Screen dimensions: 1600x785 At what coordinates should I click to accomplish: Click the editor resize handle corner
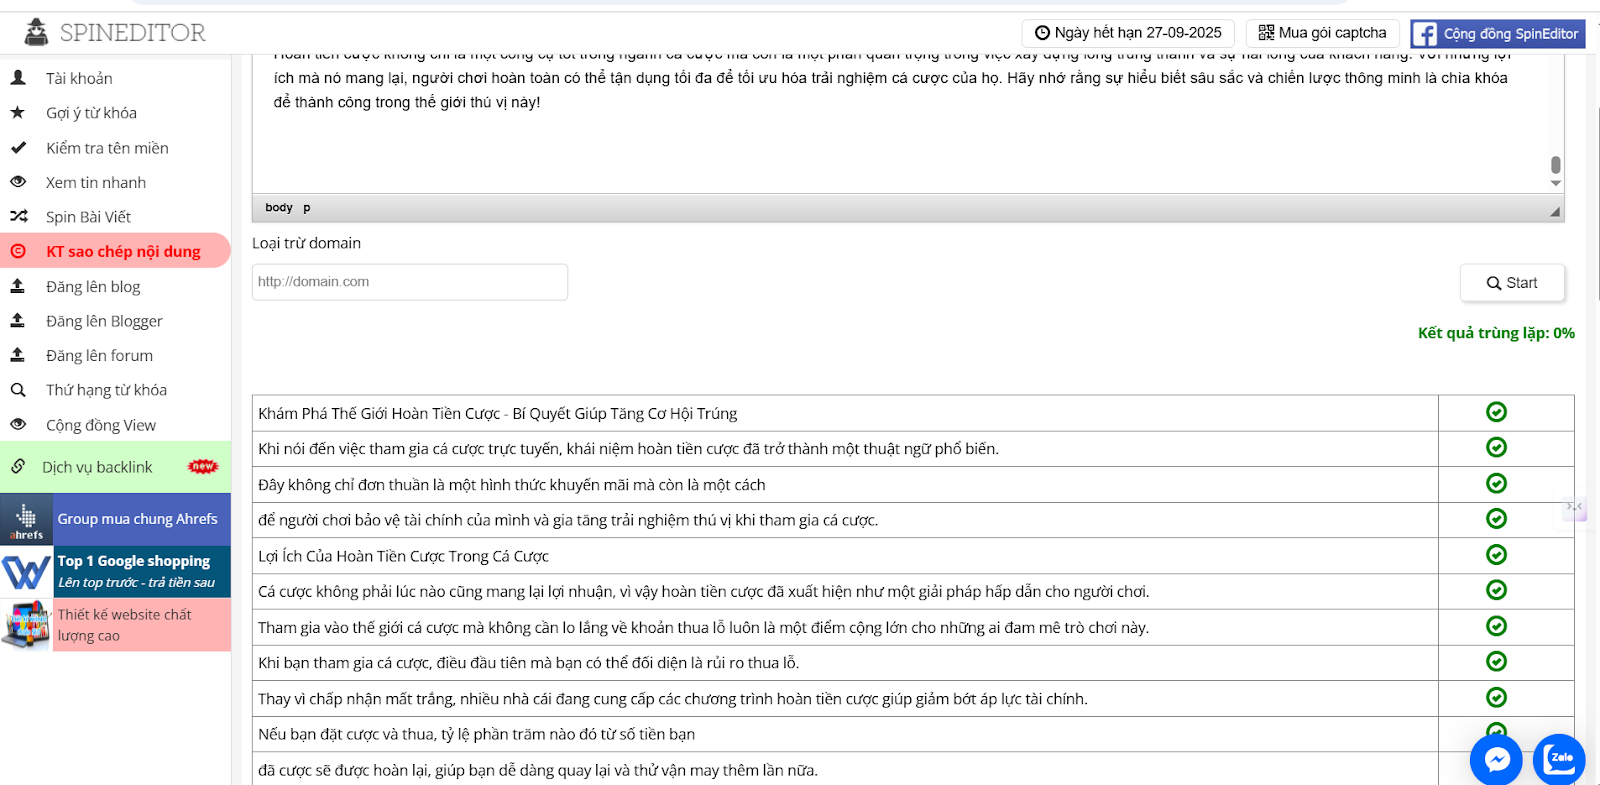1555,211
